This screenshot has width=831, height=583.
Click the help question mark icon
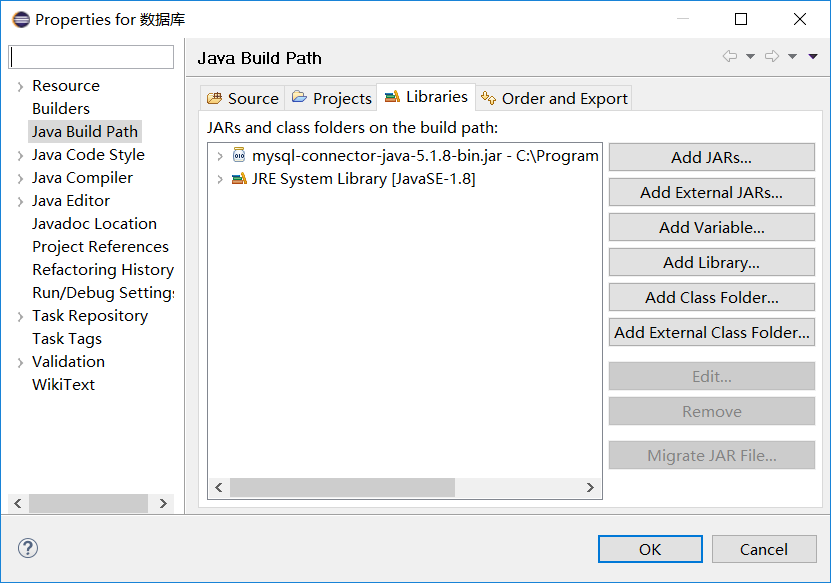click(x=28, y=548)
